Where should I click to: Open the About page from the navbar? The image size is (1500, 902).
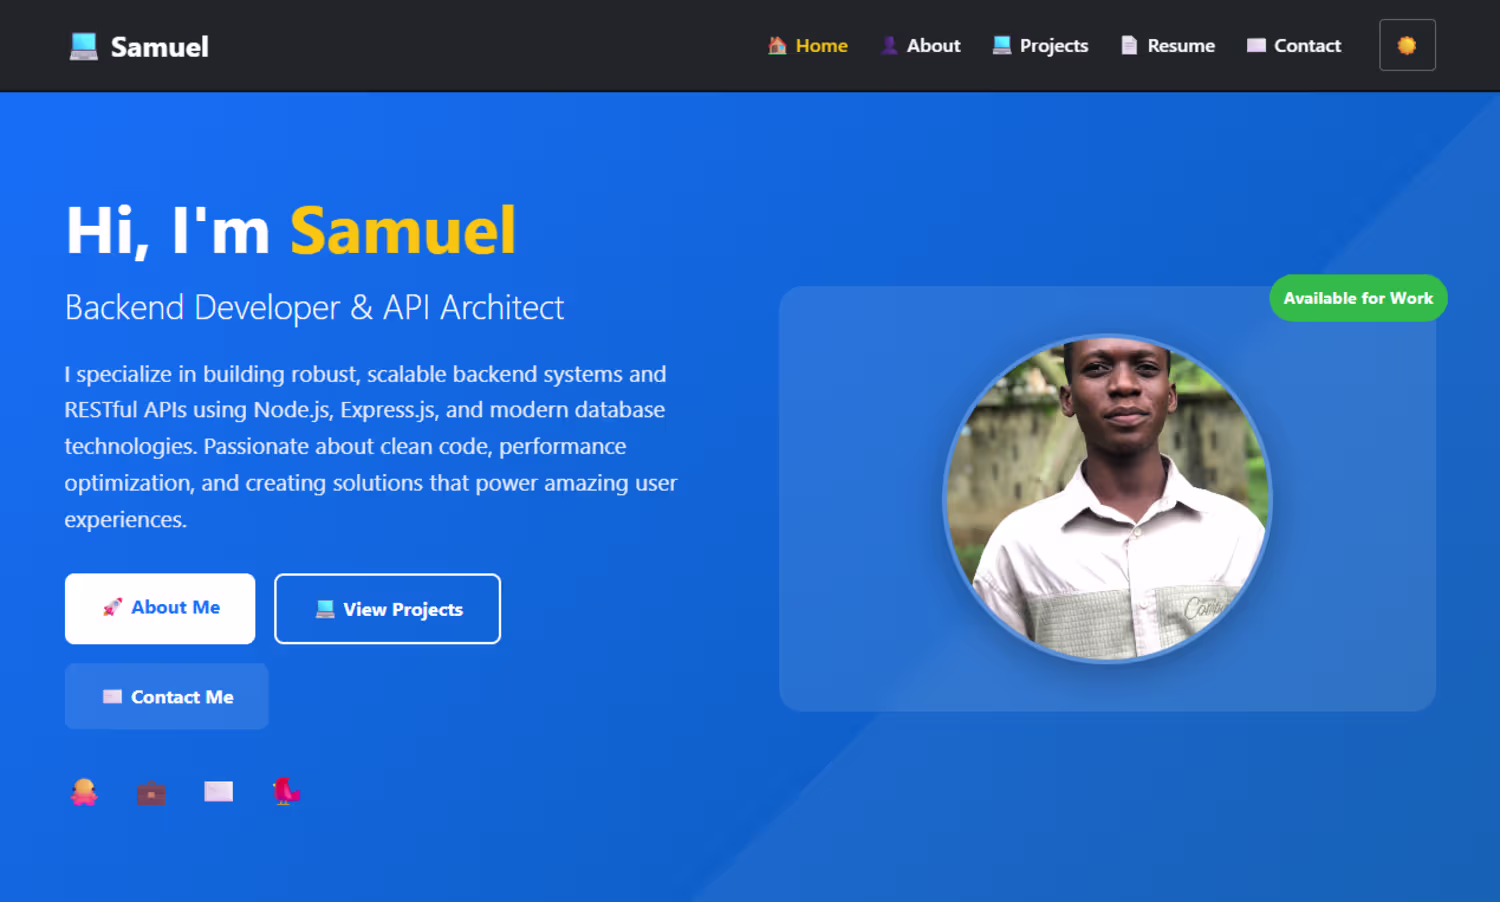click(x=921, y=46)
